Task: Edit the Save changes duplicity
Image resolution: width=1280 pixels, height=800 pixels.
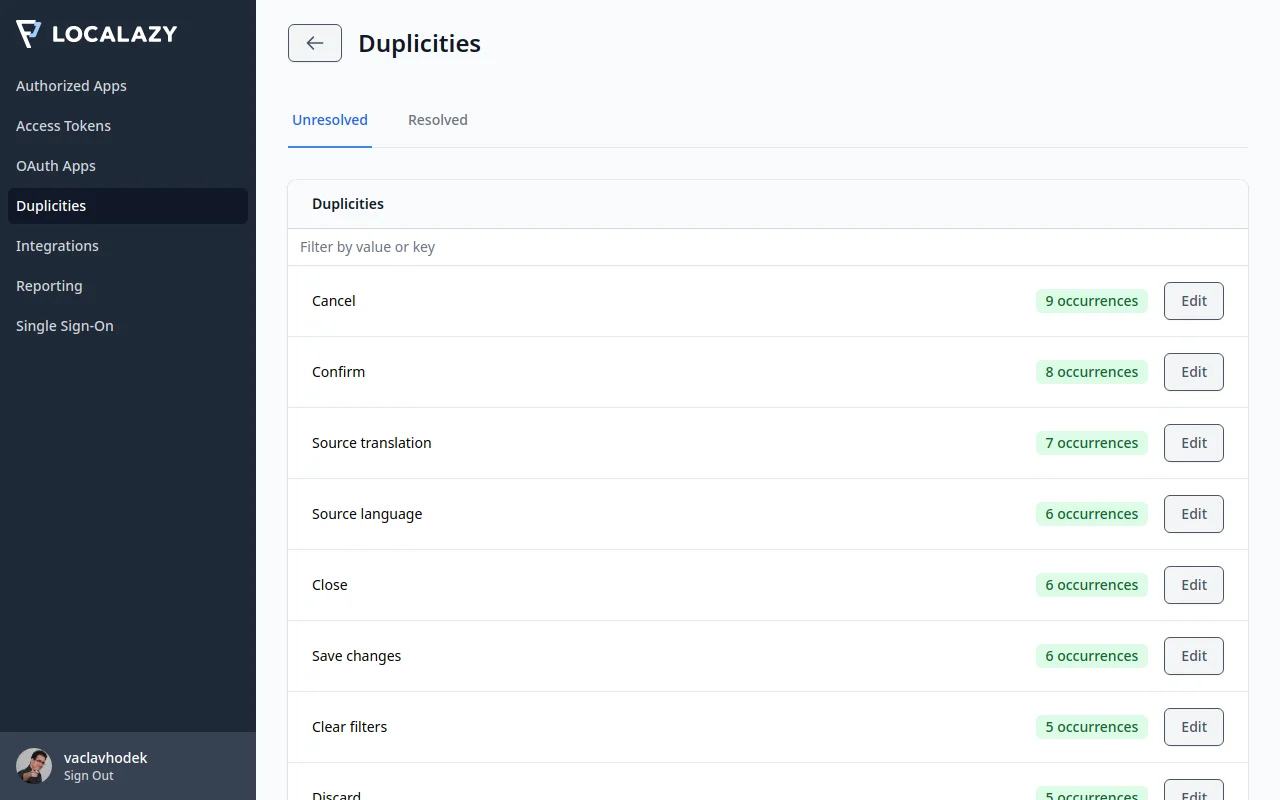Action: (1193, 656)
